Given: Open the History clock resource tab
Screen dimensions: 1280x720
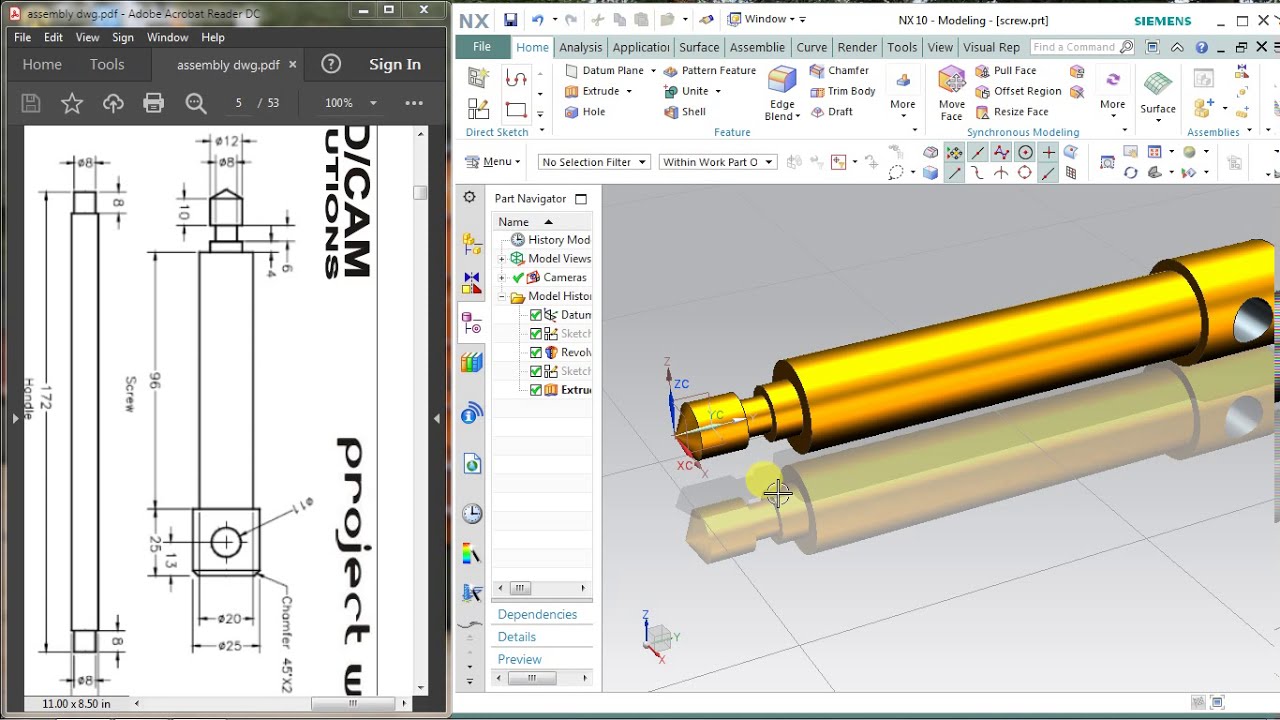Looking at the screenshot, I should click(x=472, y=514).
